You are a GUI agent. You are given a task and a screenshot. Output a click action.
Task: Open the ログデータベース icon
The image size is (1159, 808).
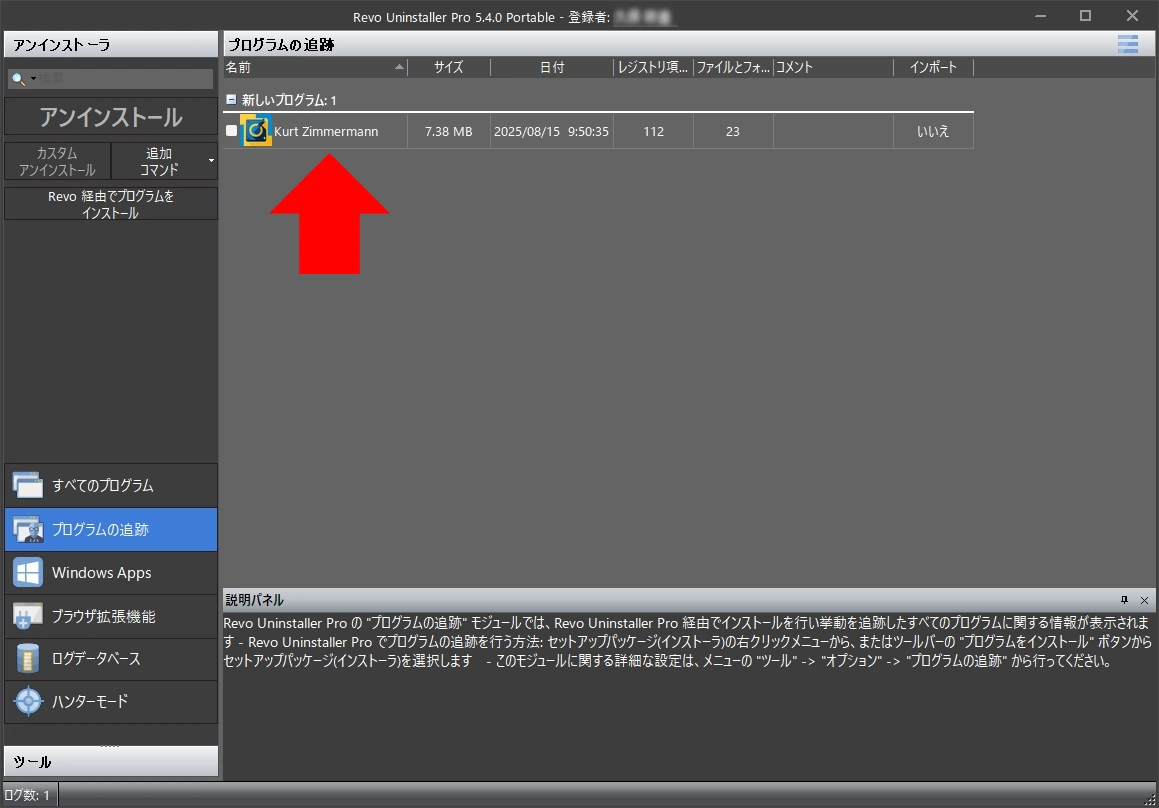[27, 659]
